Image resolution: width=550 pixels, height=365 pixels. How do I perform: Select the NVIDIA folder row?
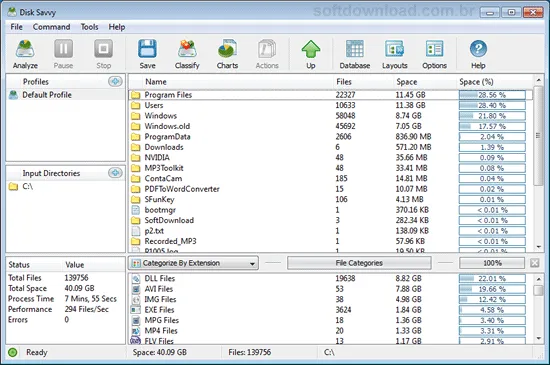[330, 158]
